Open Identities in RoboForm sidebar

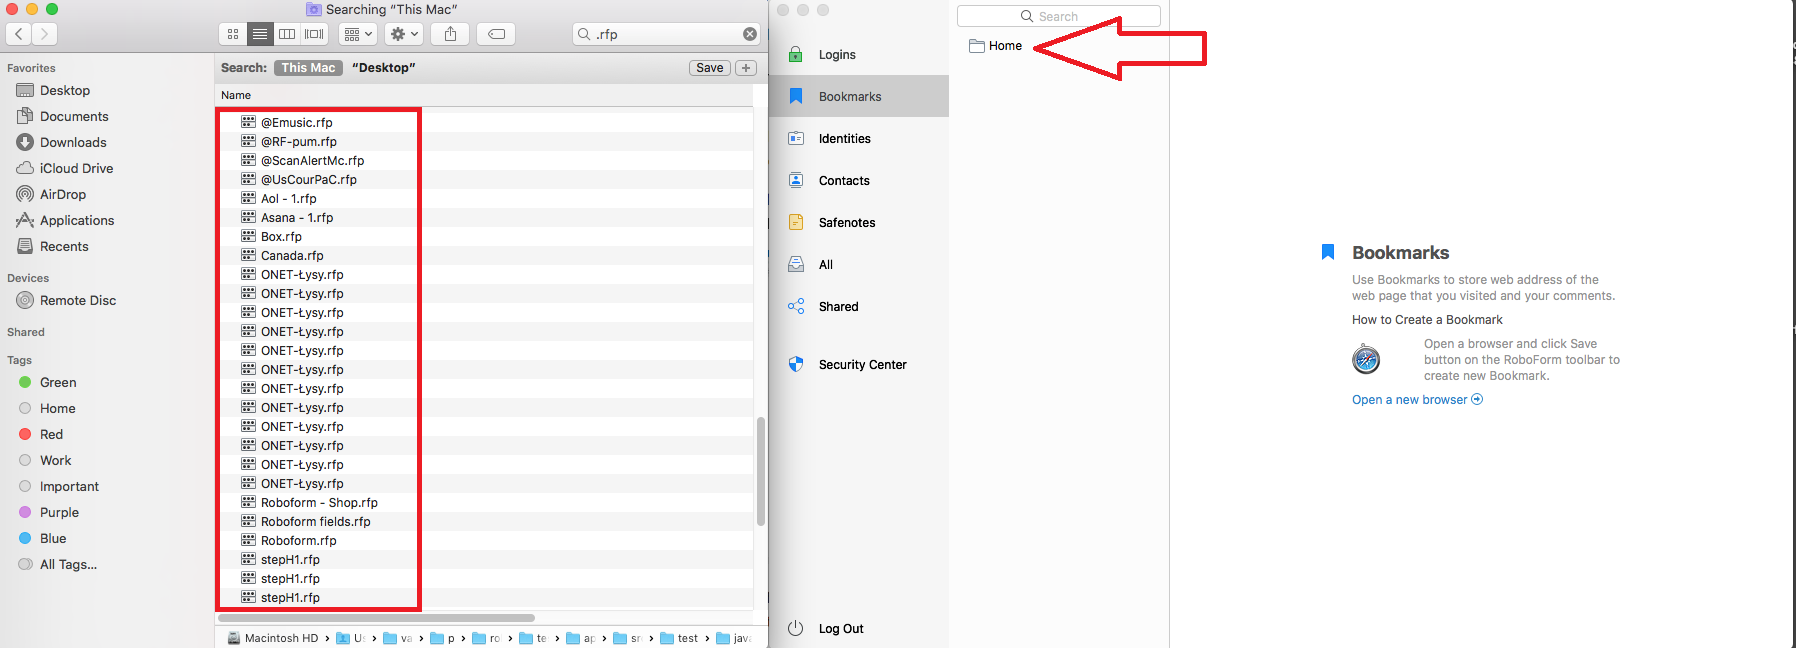[x=844, y=138]
